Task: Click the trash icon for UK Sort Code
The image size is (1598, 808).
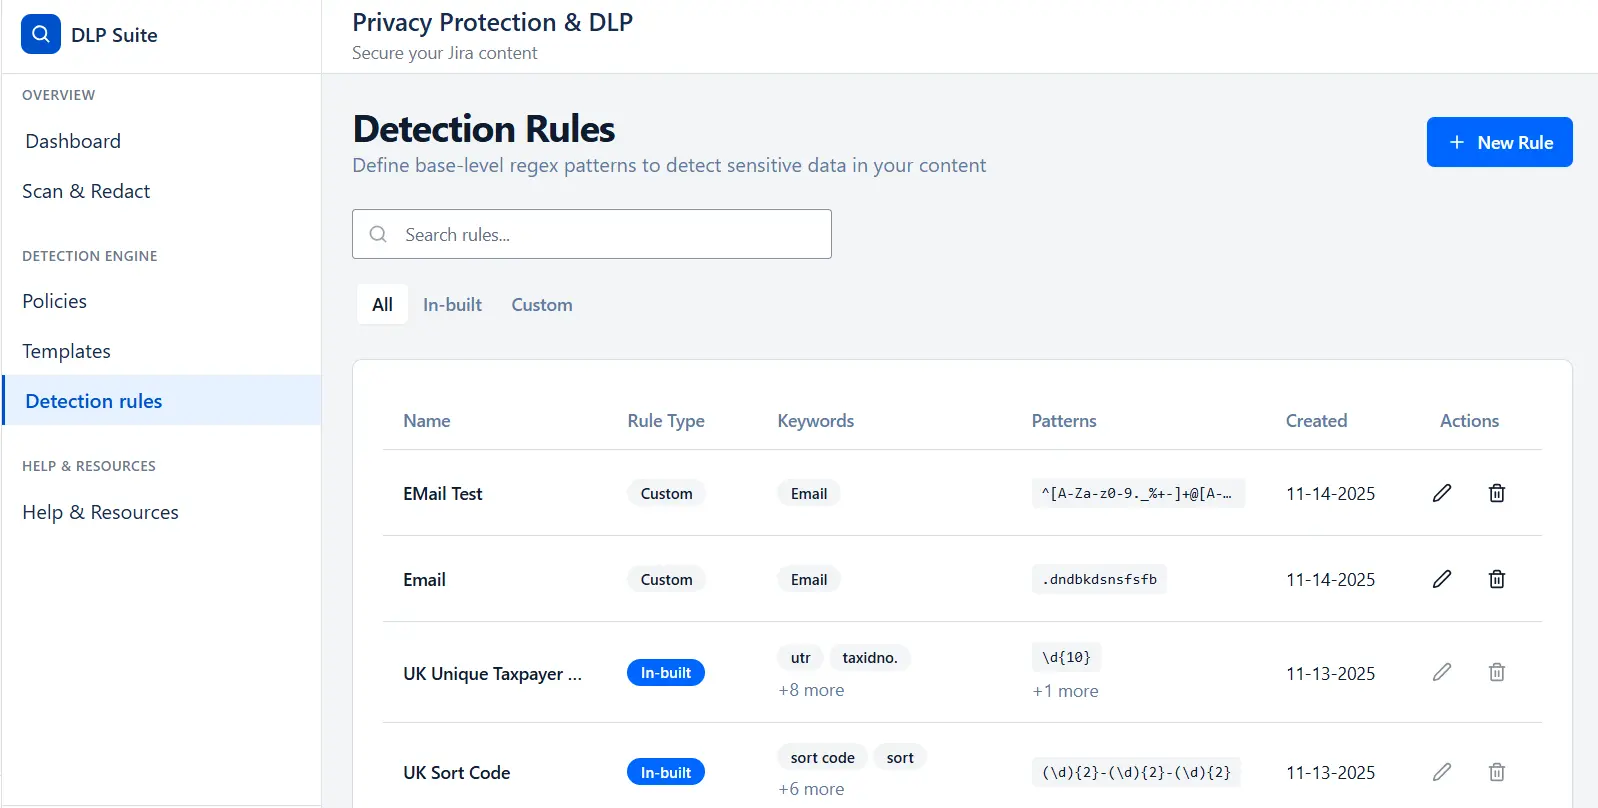Action: pos(1496,771)
